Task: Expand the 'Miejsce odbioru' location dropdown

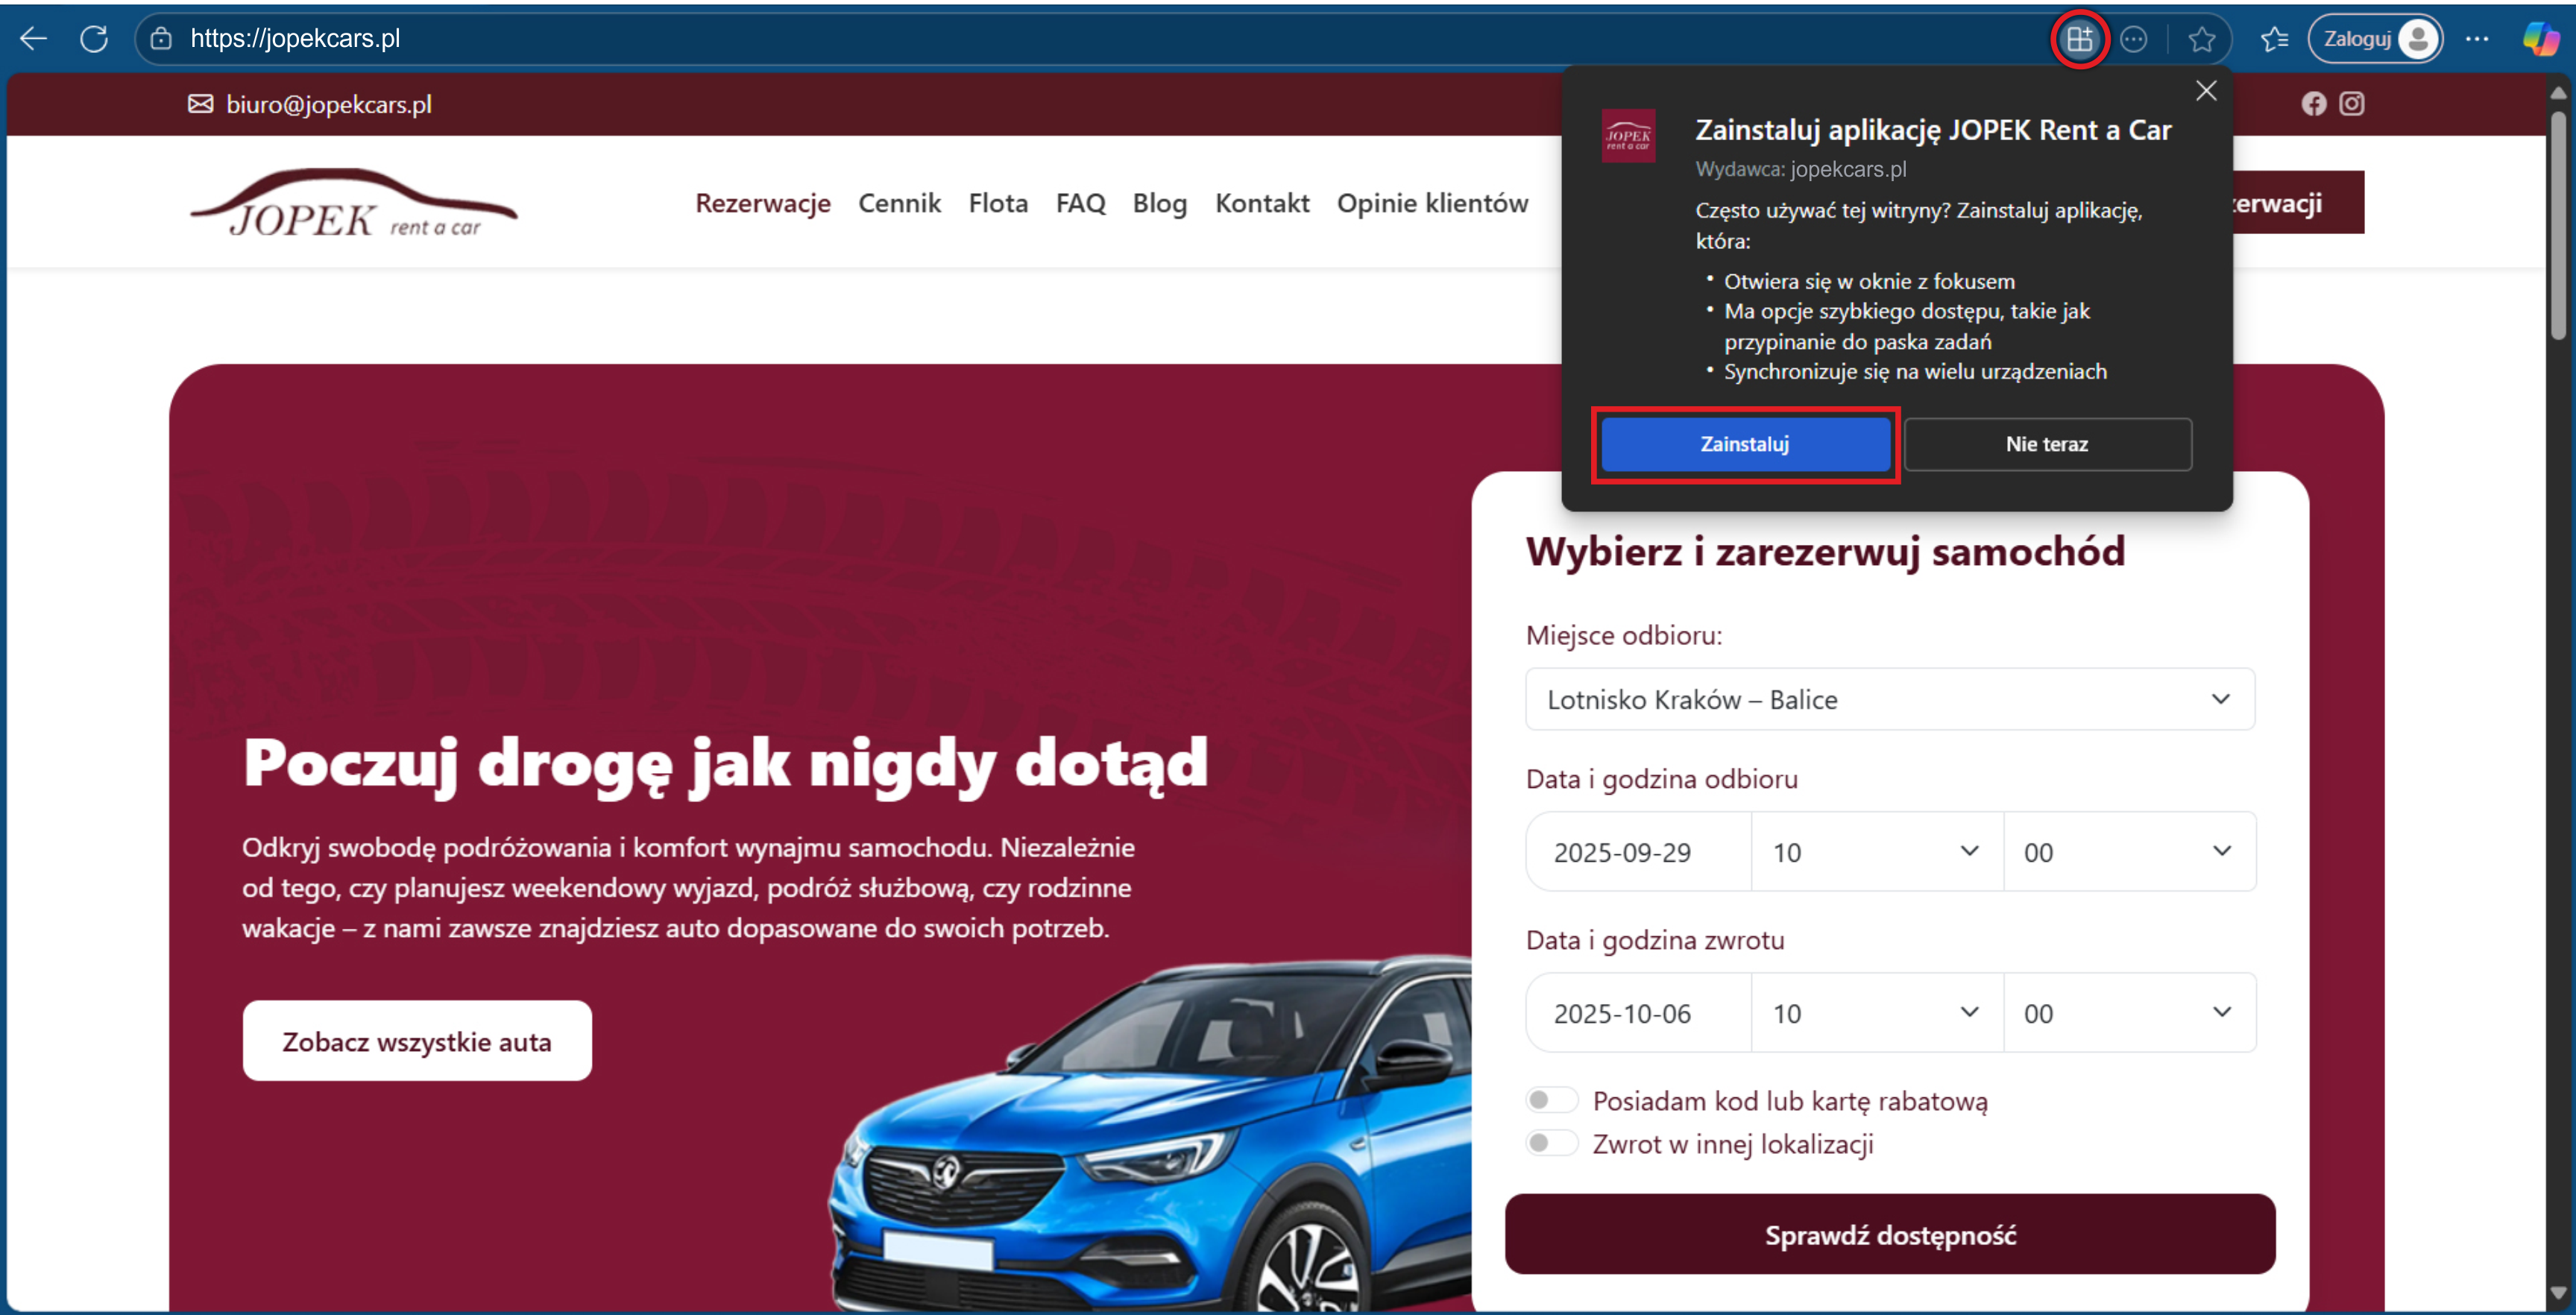Action: click(x=1889, y=699)
